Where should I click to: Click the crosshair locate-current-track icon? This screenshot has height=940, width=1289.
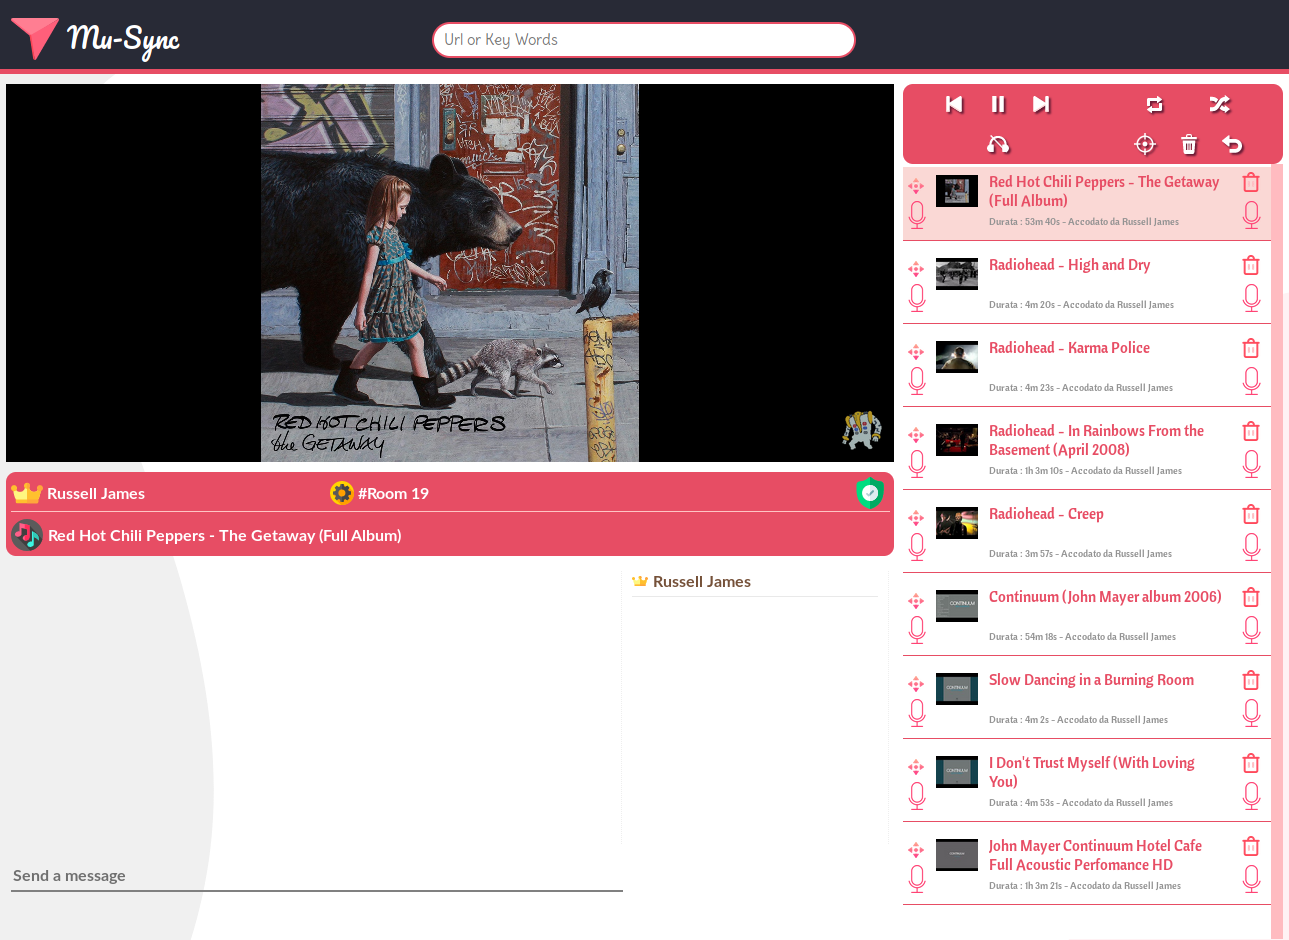[x=1145, y=145]
